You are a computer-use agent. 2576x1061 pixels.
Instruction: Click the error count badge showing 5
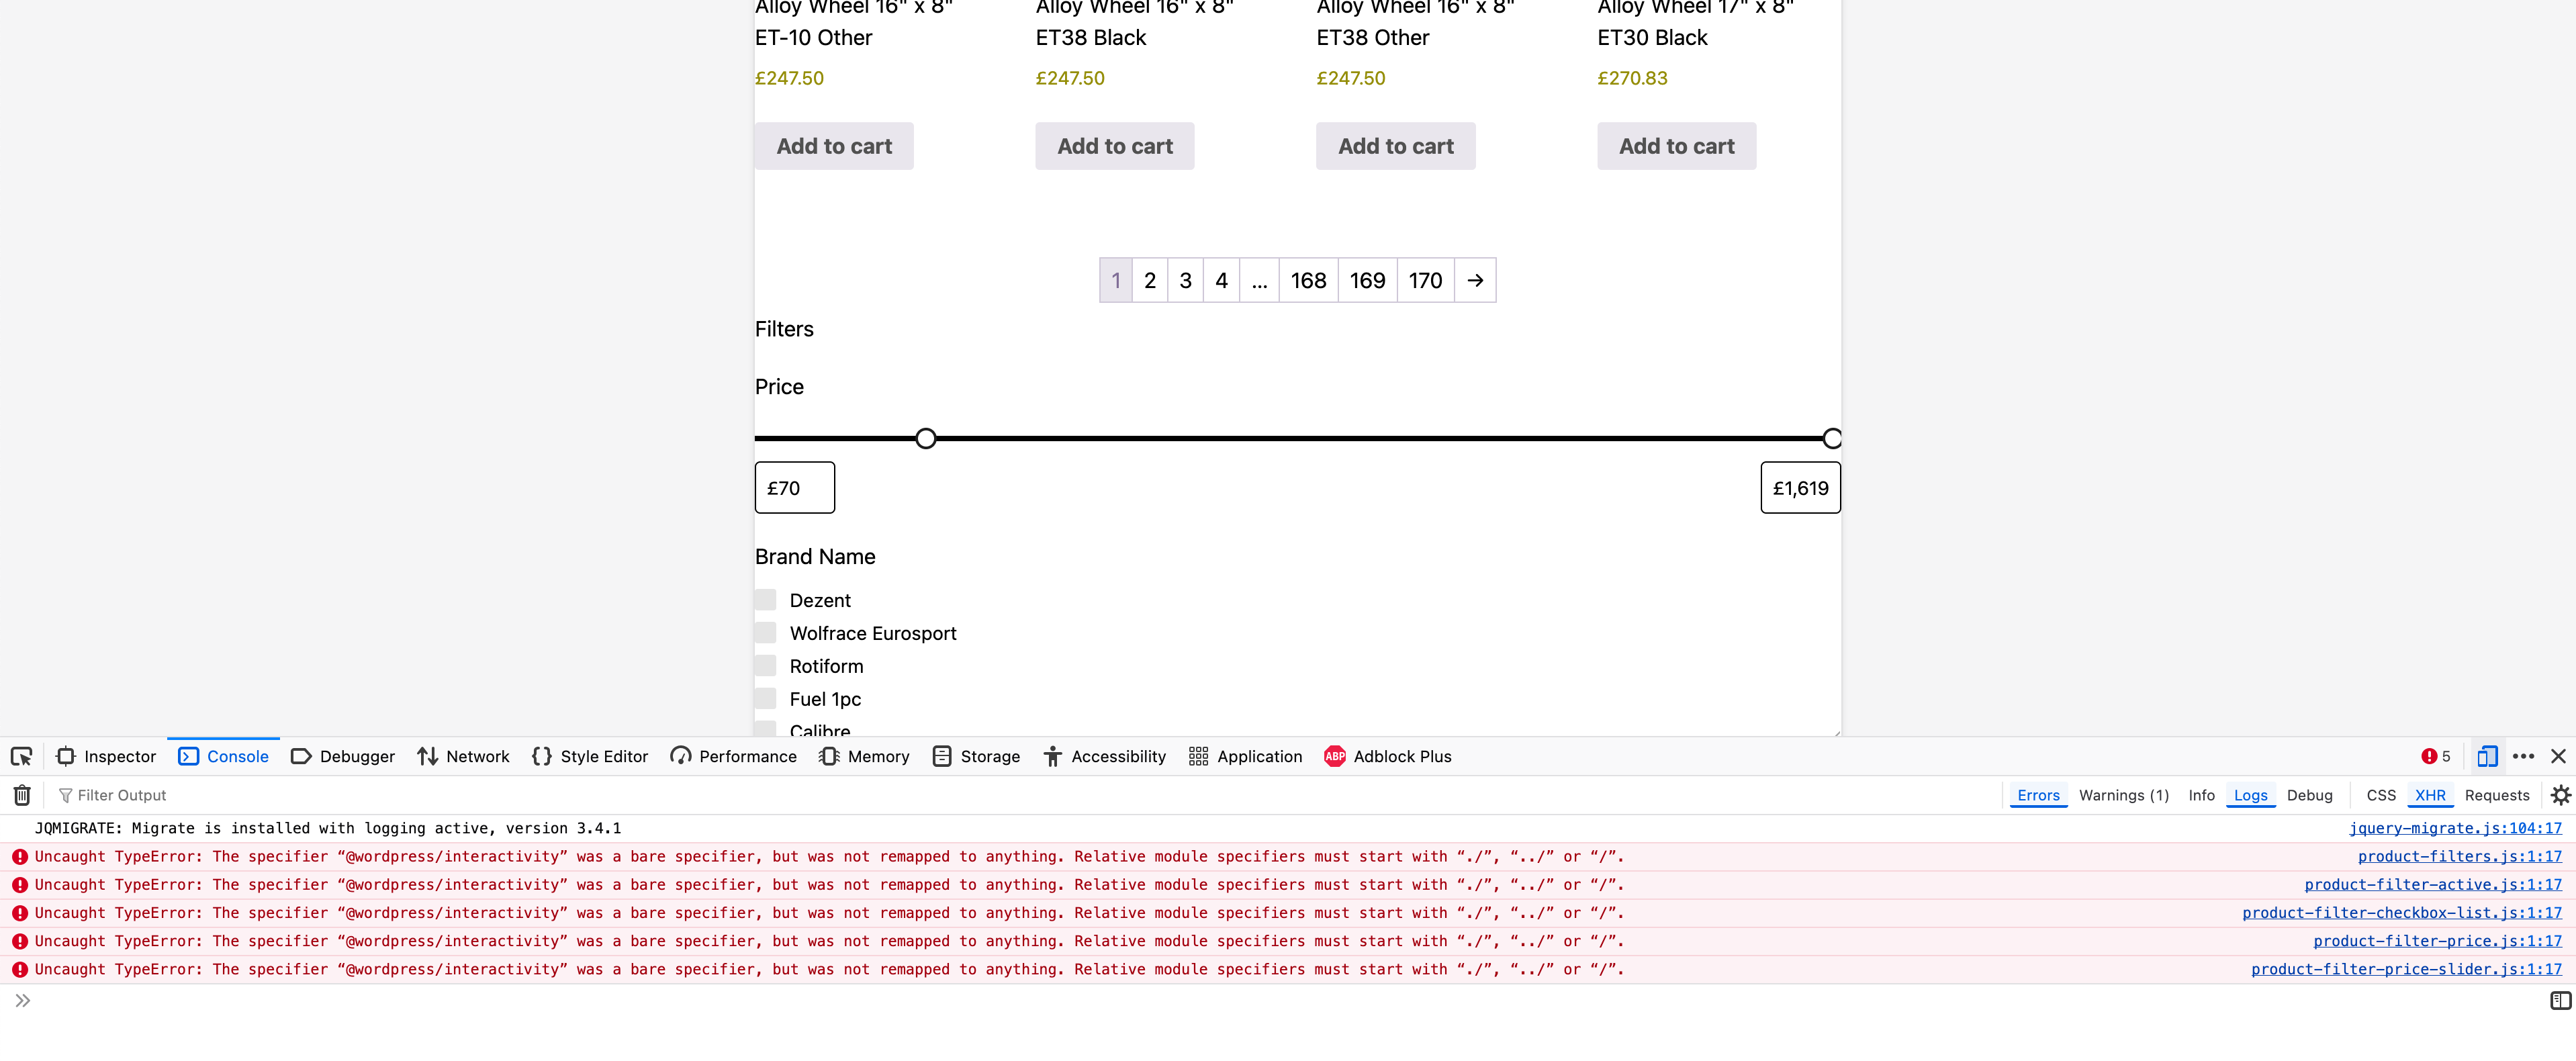[x=2435, y=757]
